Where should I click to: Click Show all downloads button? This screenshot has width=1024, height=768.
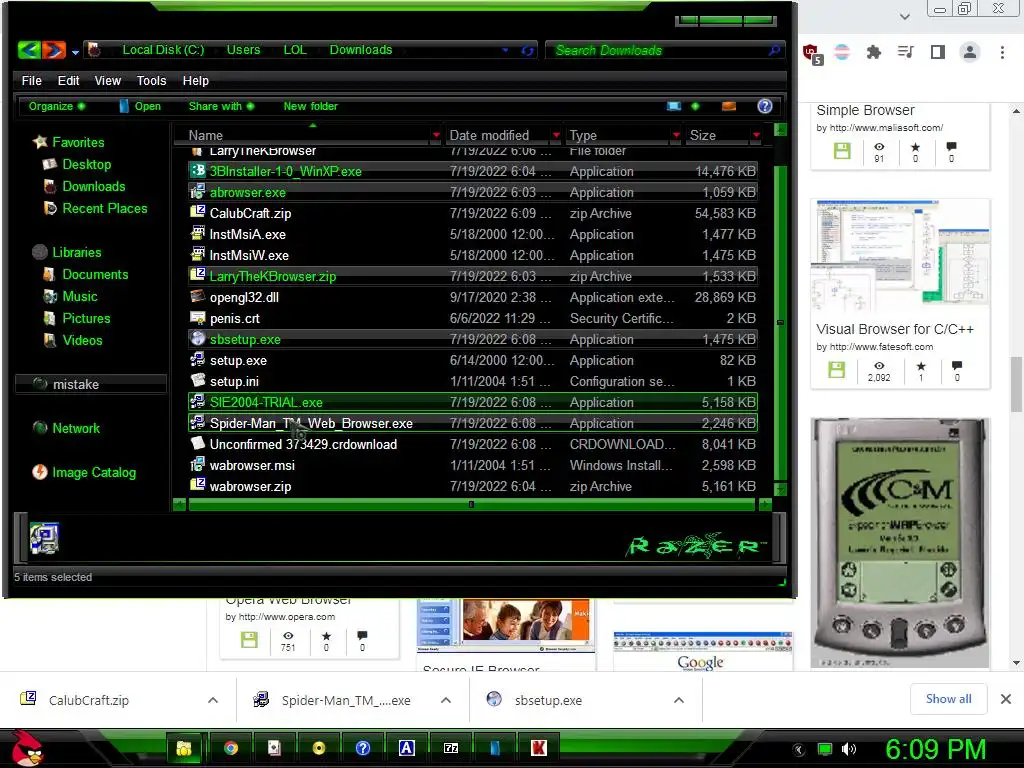[x=948, y=699]
